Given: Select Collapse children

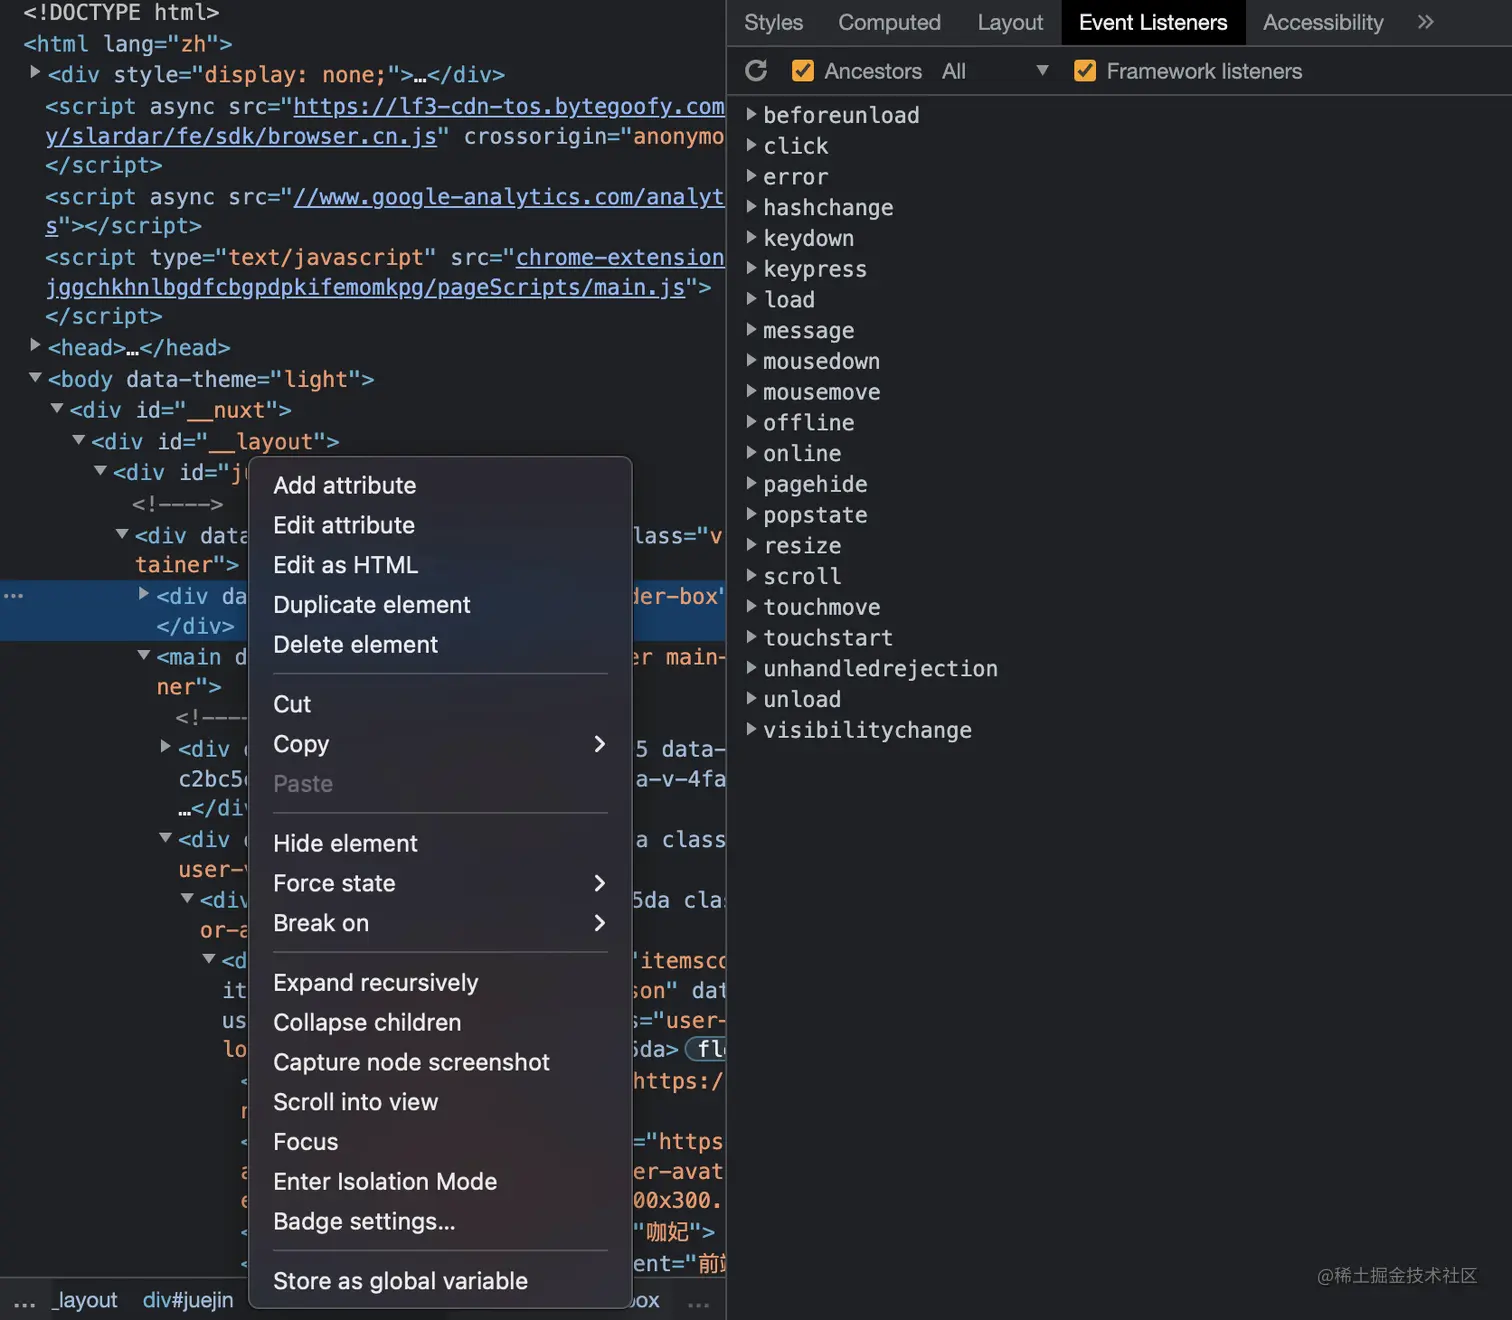Looking at the screenshot, I should [440, 1022].
